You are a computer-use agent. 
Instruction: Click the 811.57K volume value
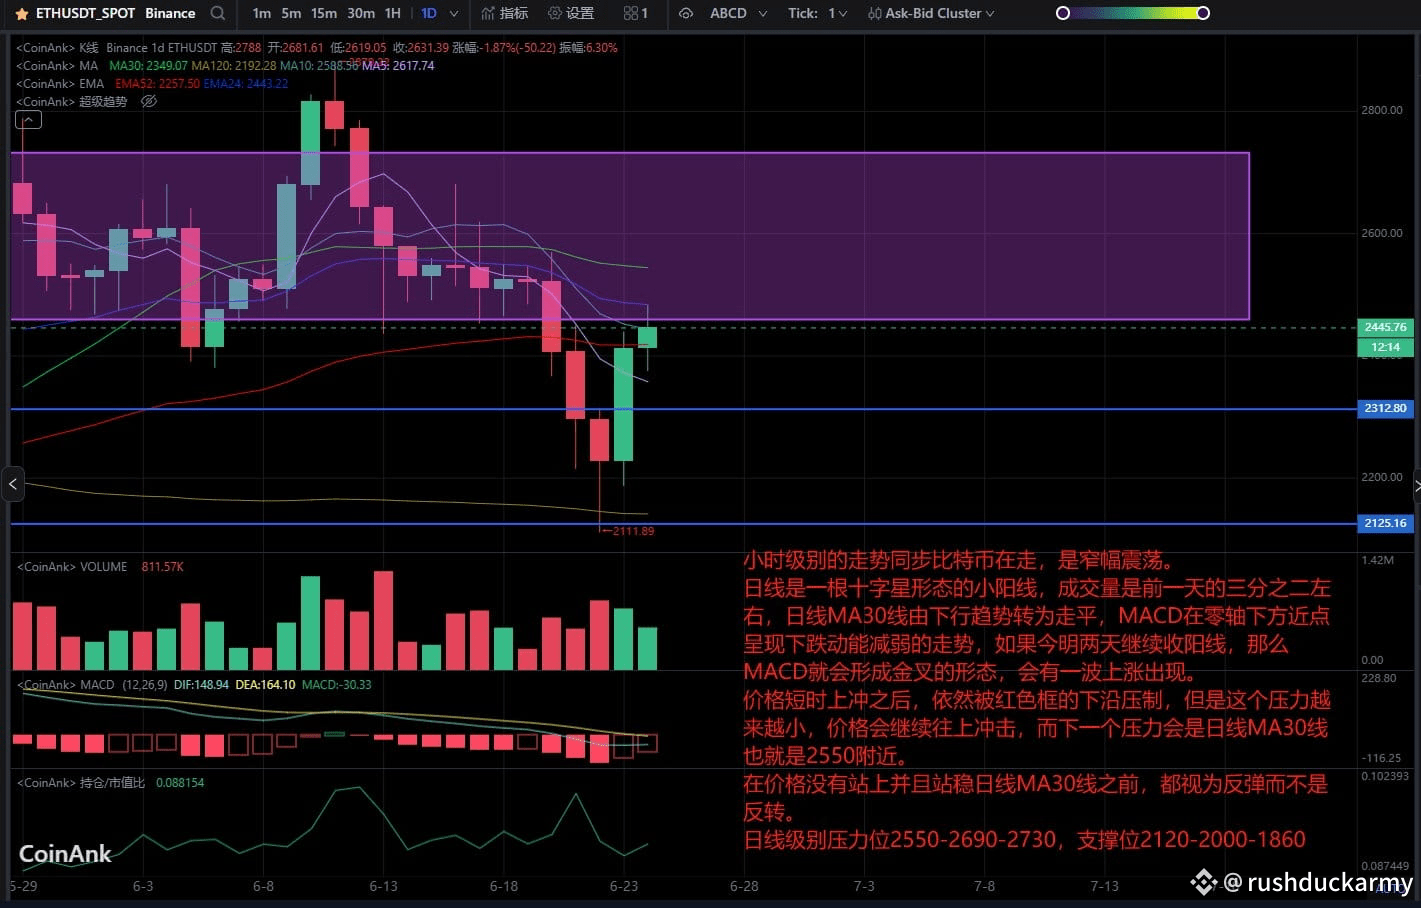coord(163,567)
